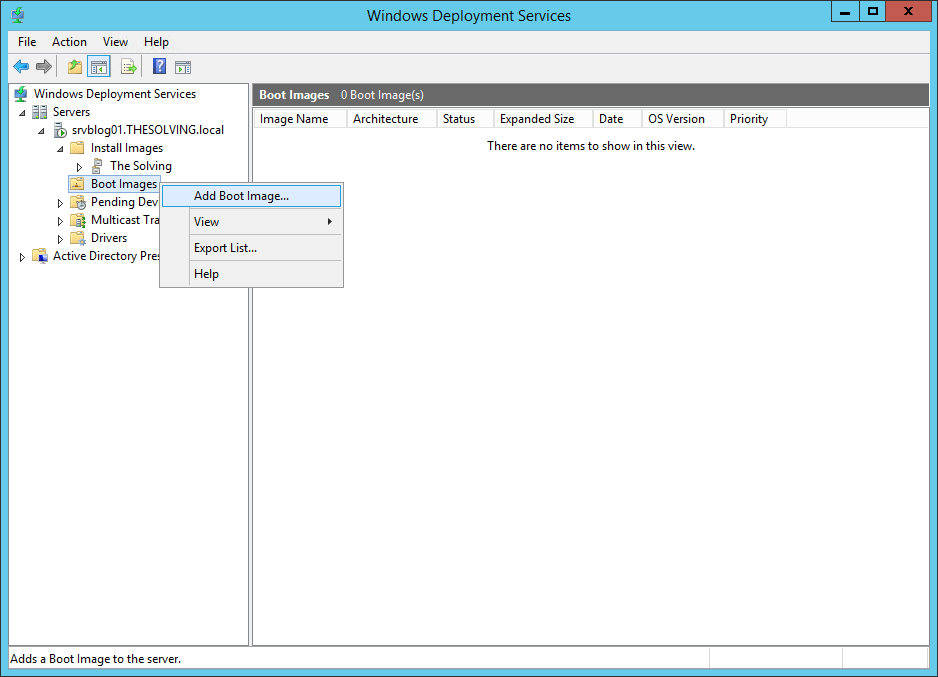Select The Solving label in tree
Viewport: 938px width, 677px height.
click(x=141, y=166)
